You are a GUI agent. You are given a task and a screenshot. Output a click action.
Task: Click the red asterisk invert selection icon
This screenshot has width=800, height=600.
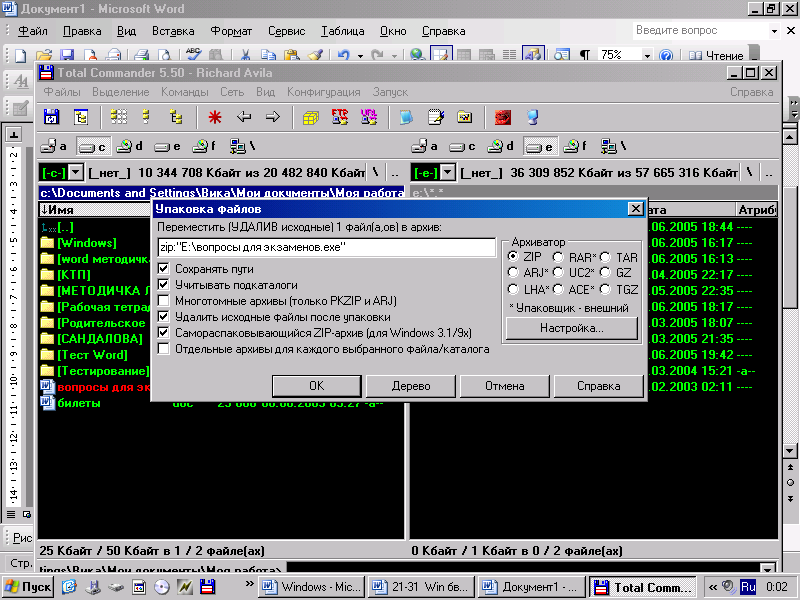215,117
